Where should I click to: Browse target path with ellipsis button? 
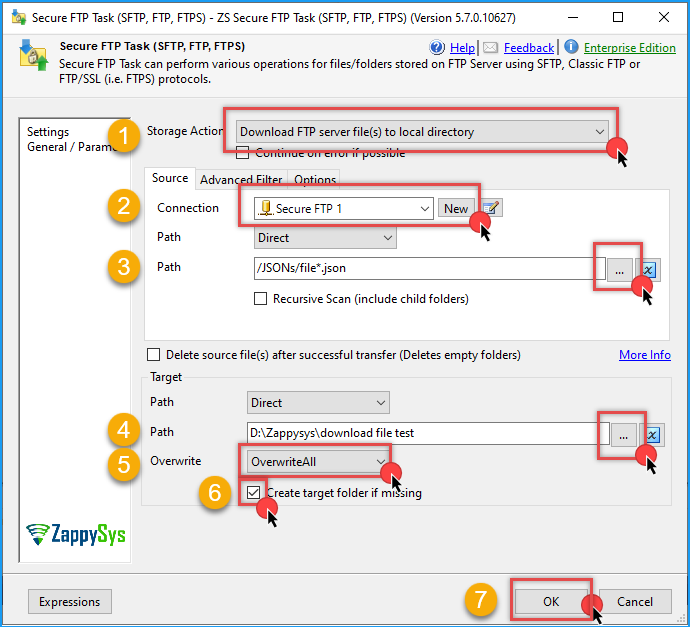[624, 435]
